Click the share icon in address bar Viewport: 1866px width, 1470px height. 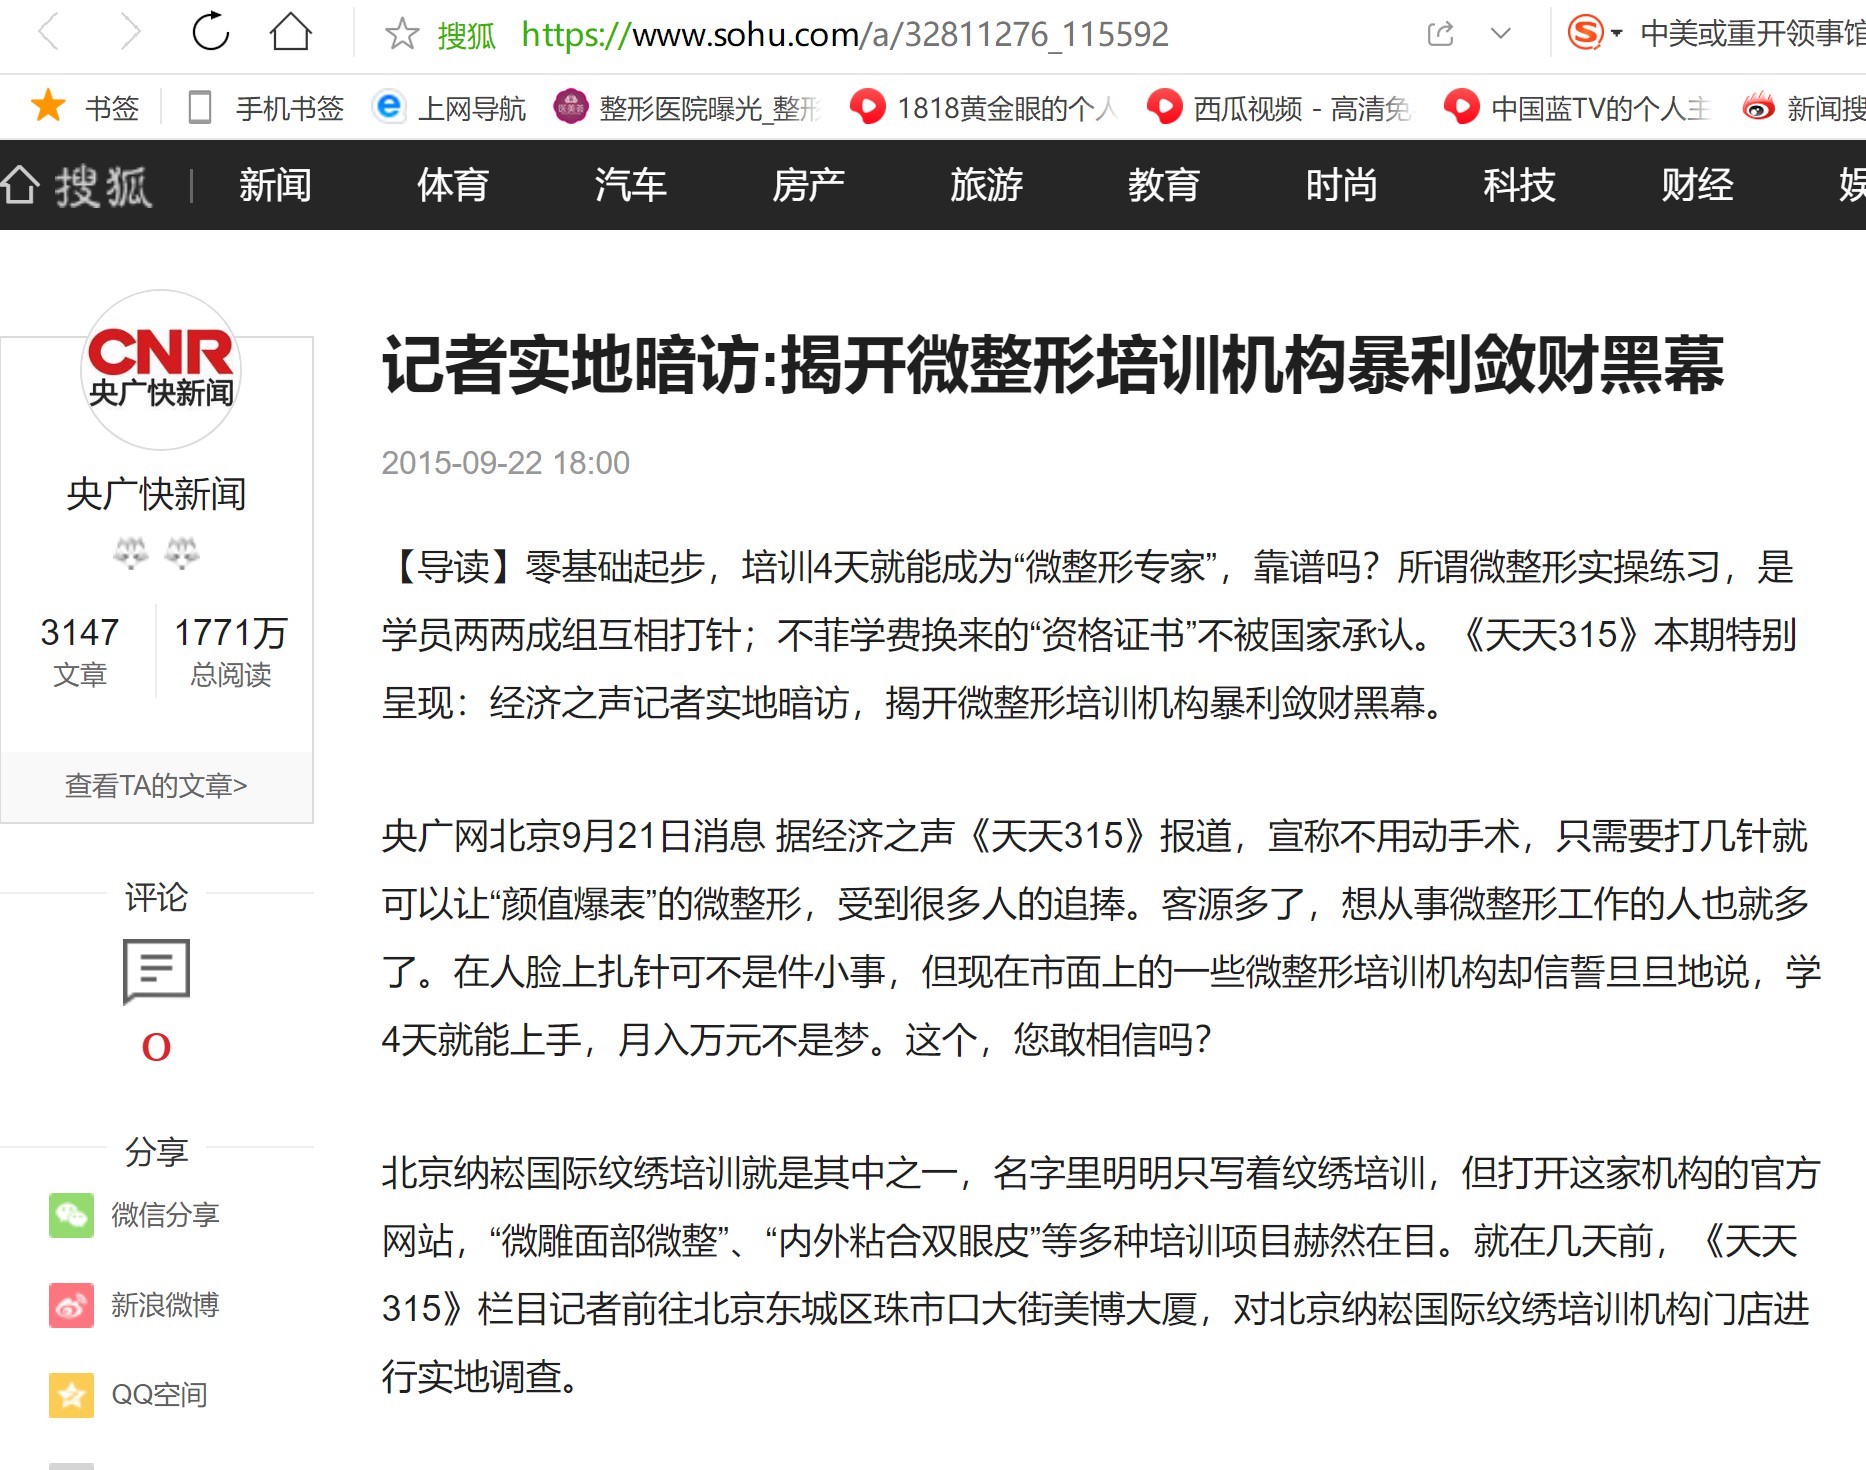(1440, 34)
